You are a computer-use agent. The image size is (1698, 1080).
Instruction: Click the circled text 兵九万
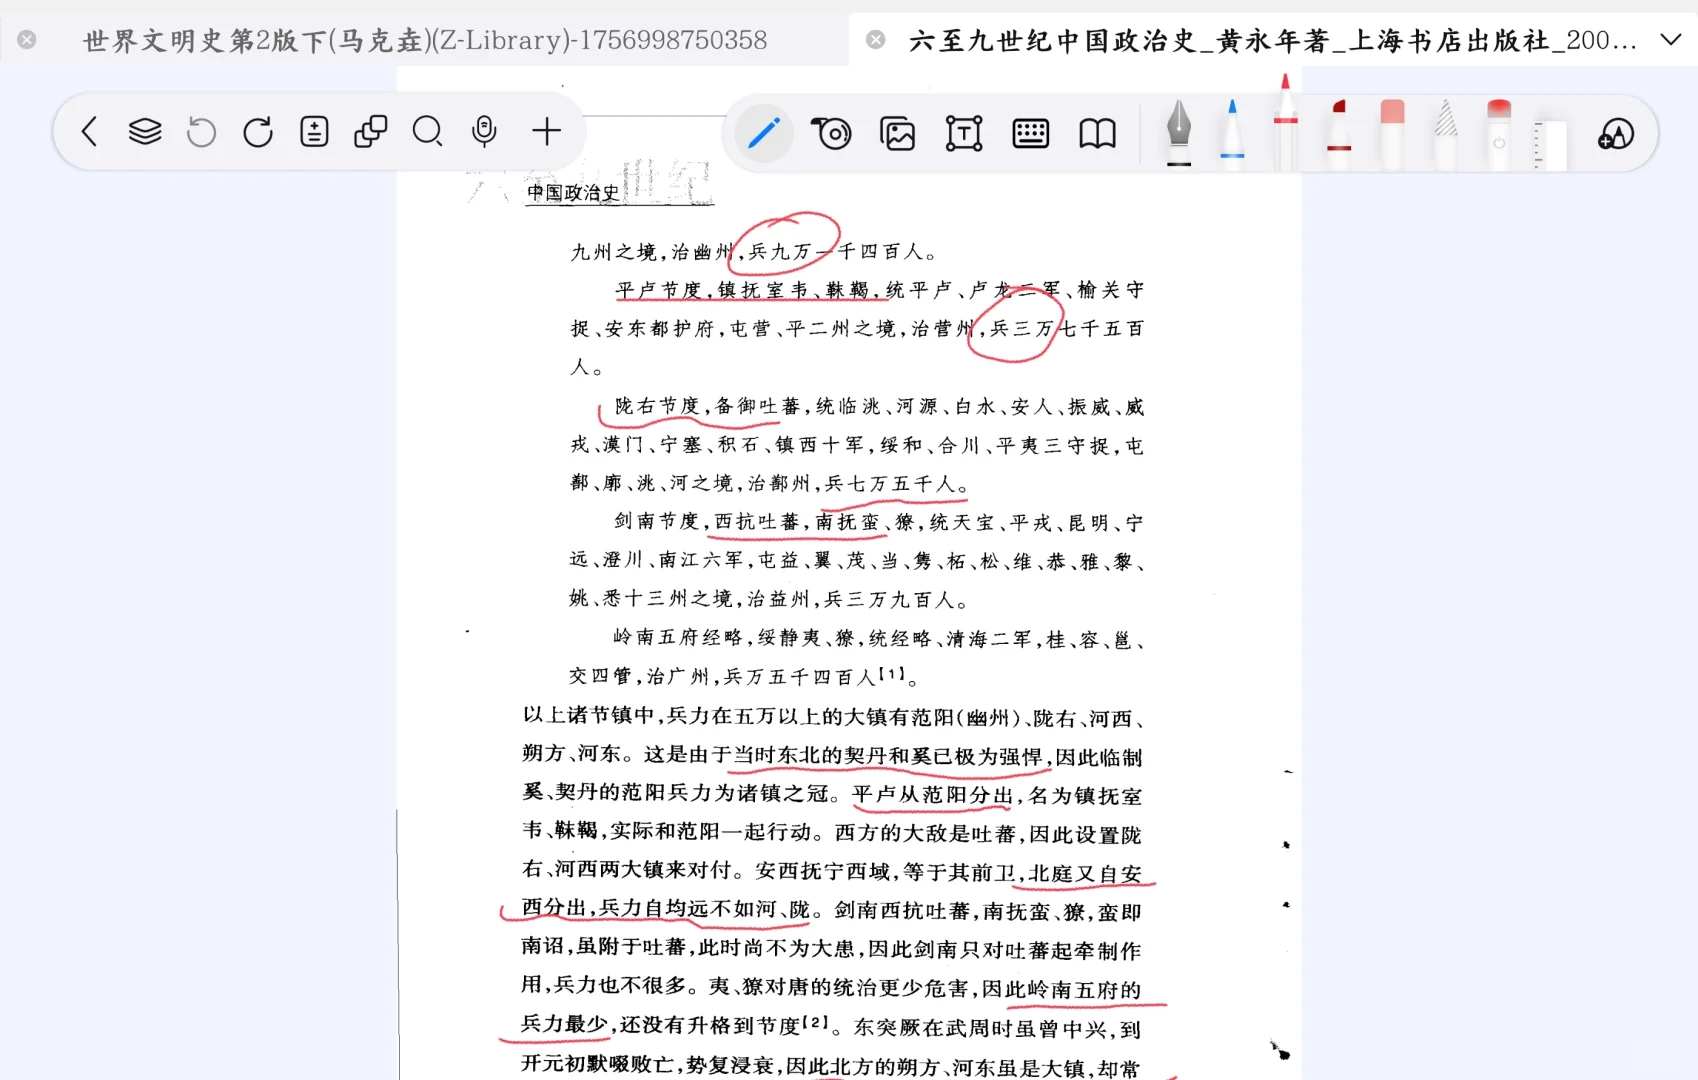[780, 252]
